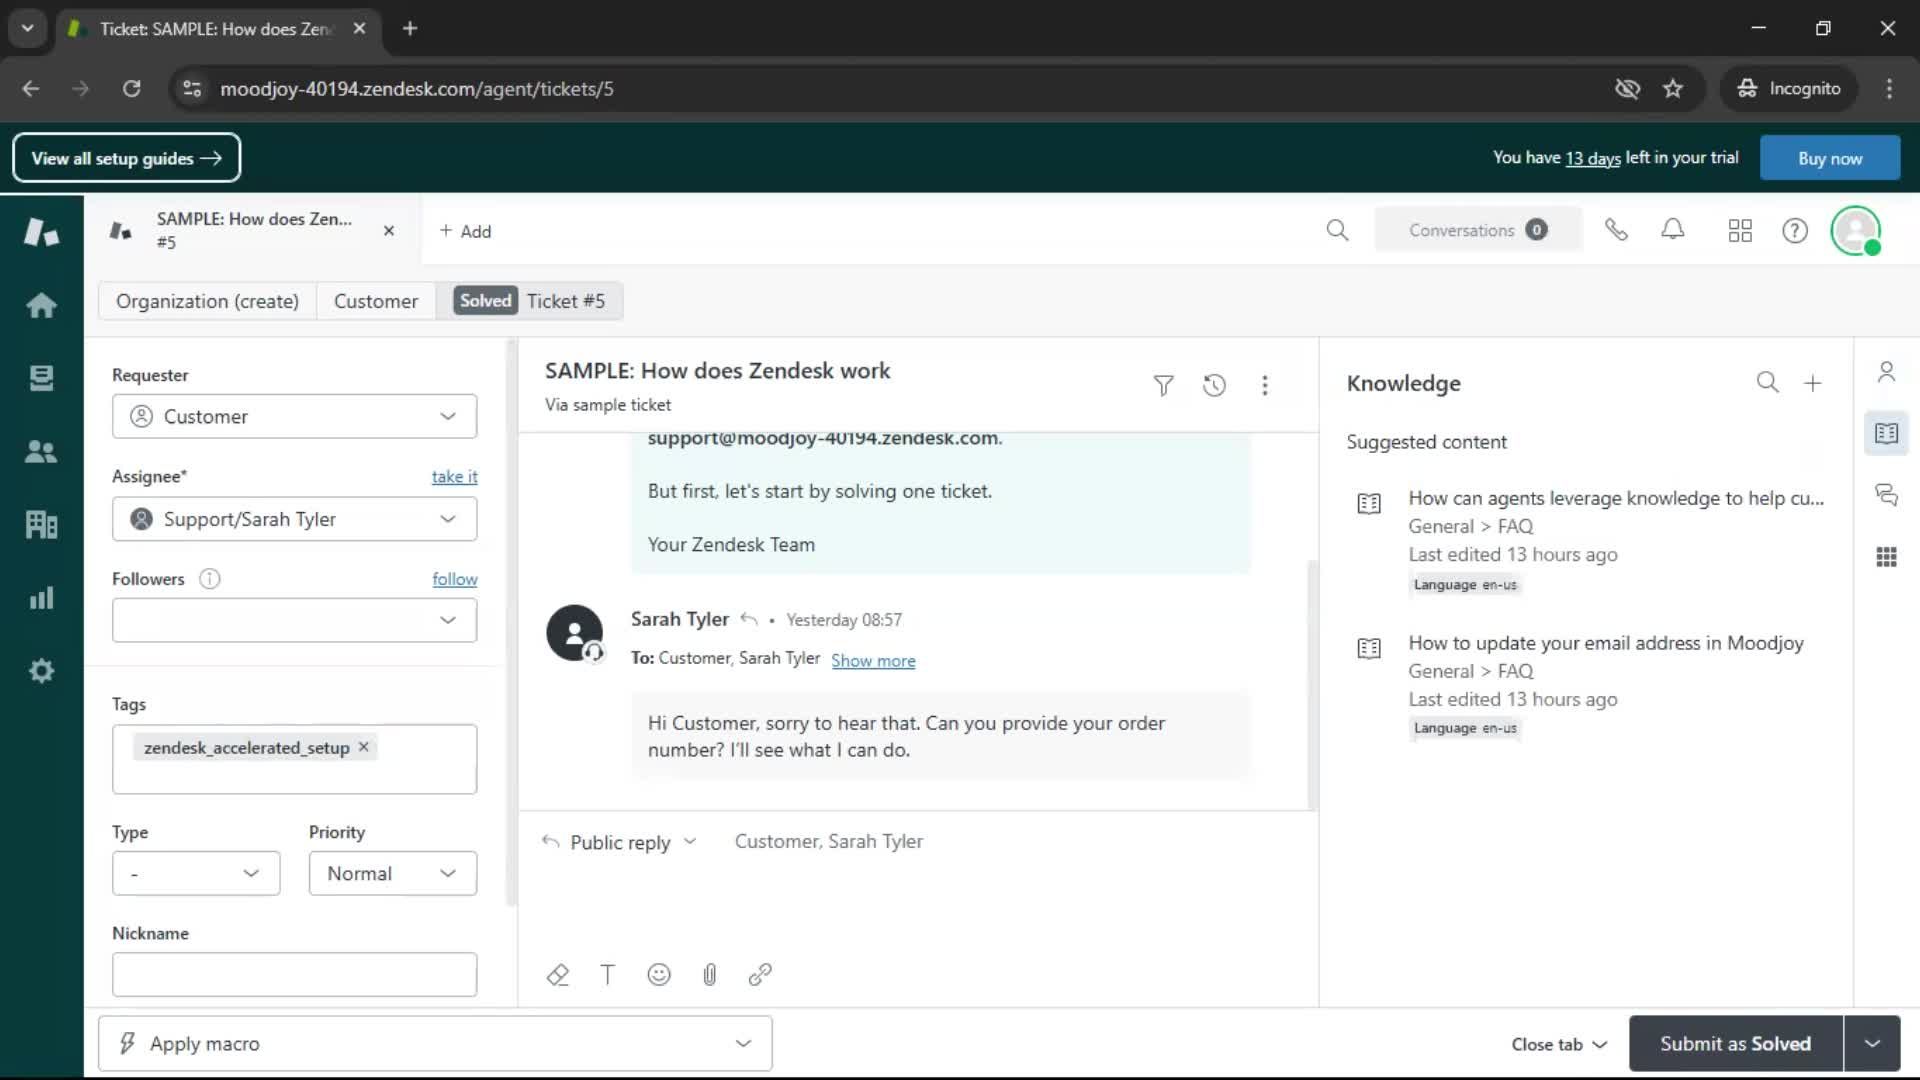
Task: Expand Submit status options arrow
Action: click(1872, 1043)
